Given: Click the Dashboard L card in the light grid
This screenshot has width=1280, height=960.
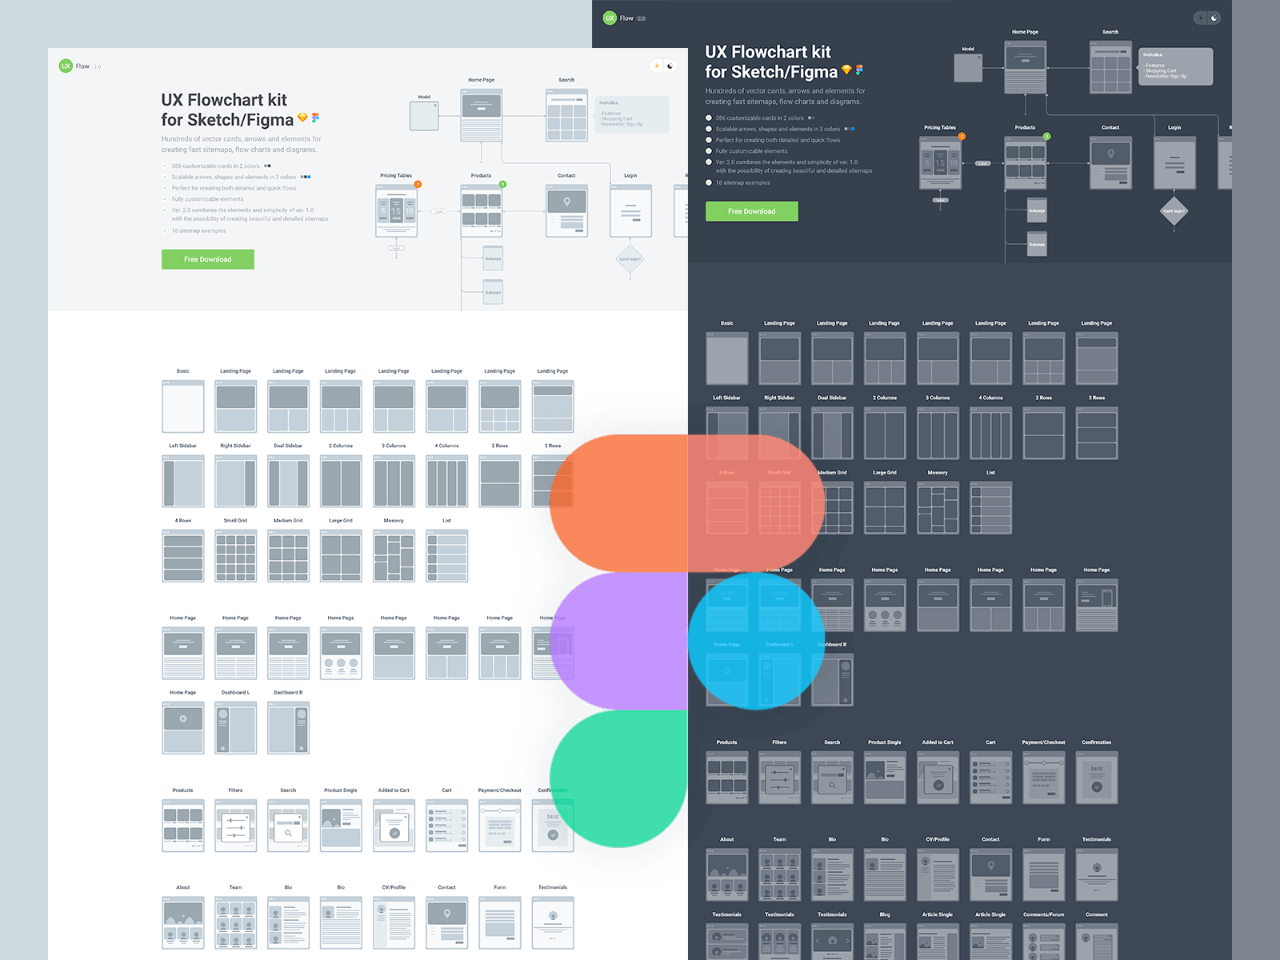Looking at the screenshot, I should 236,728.
